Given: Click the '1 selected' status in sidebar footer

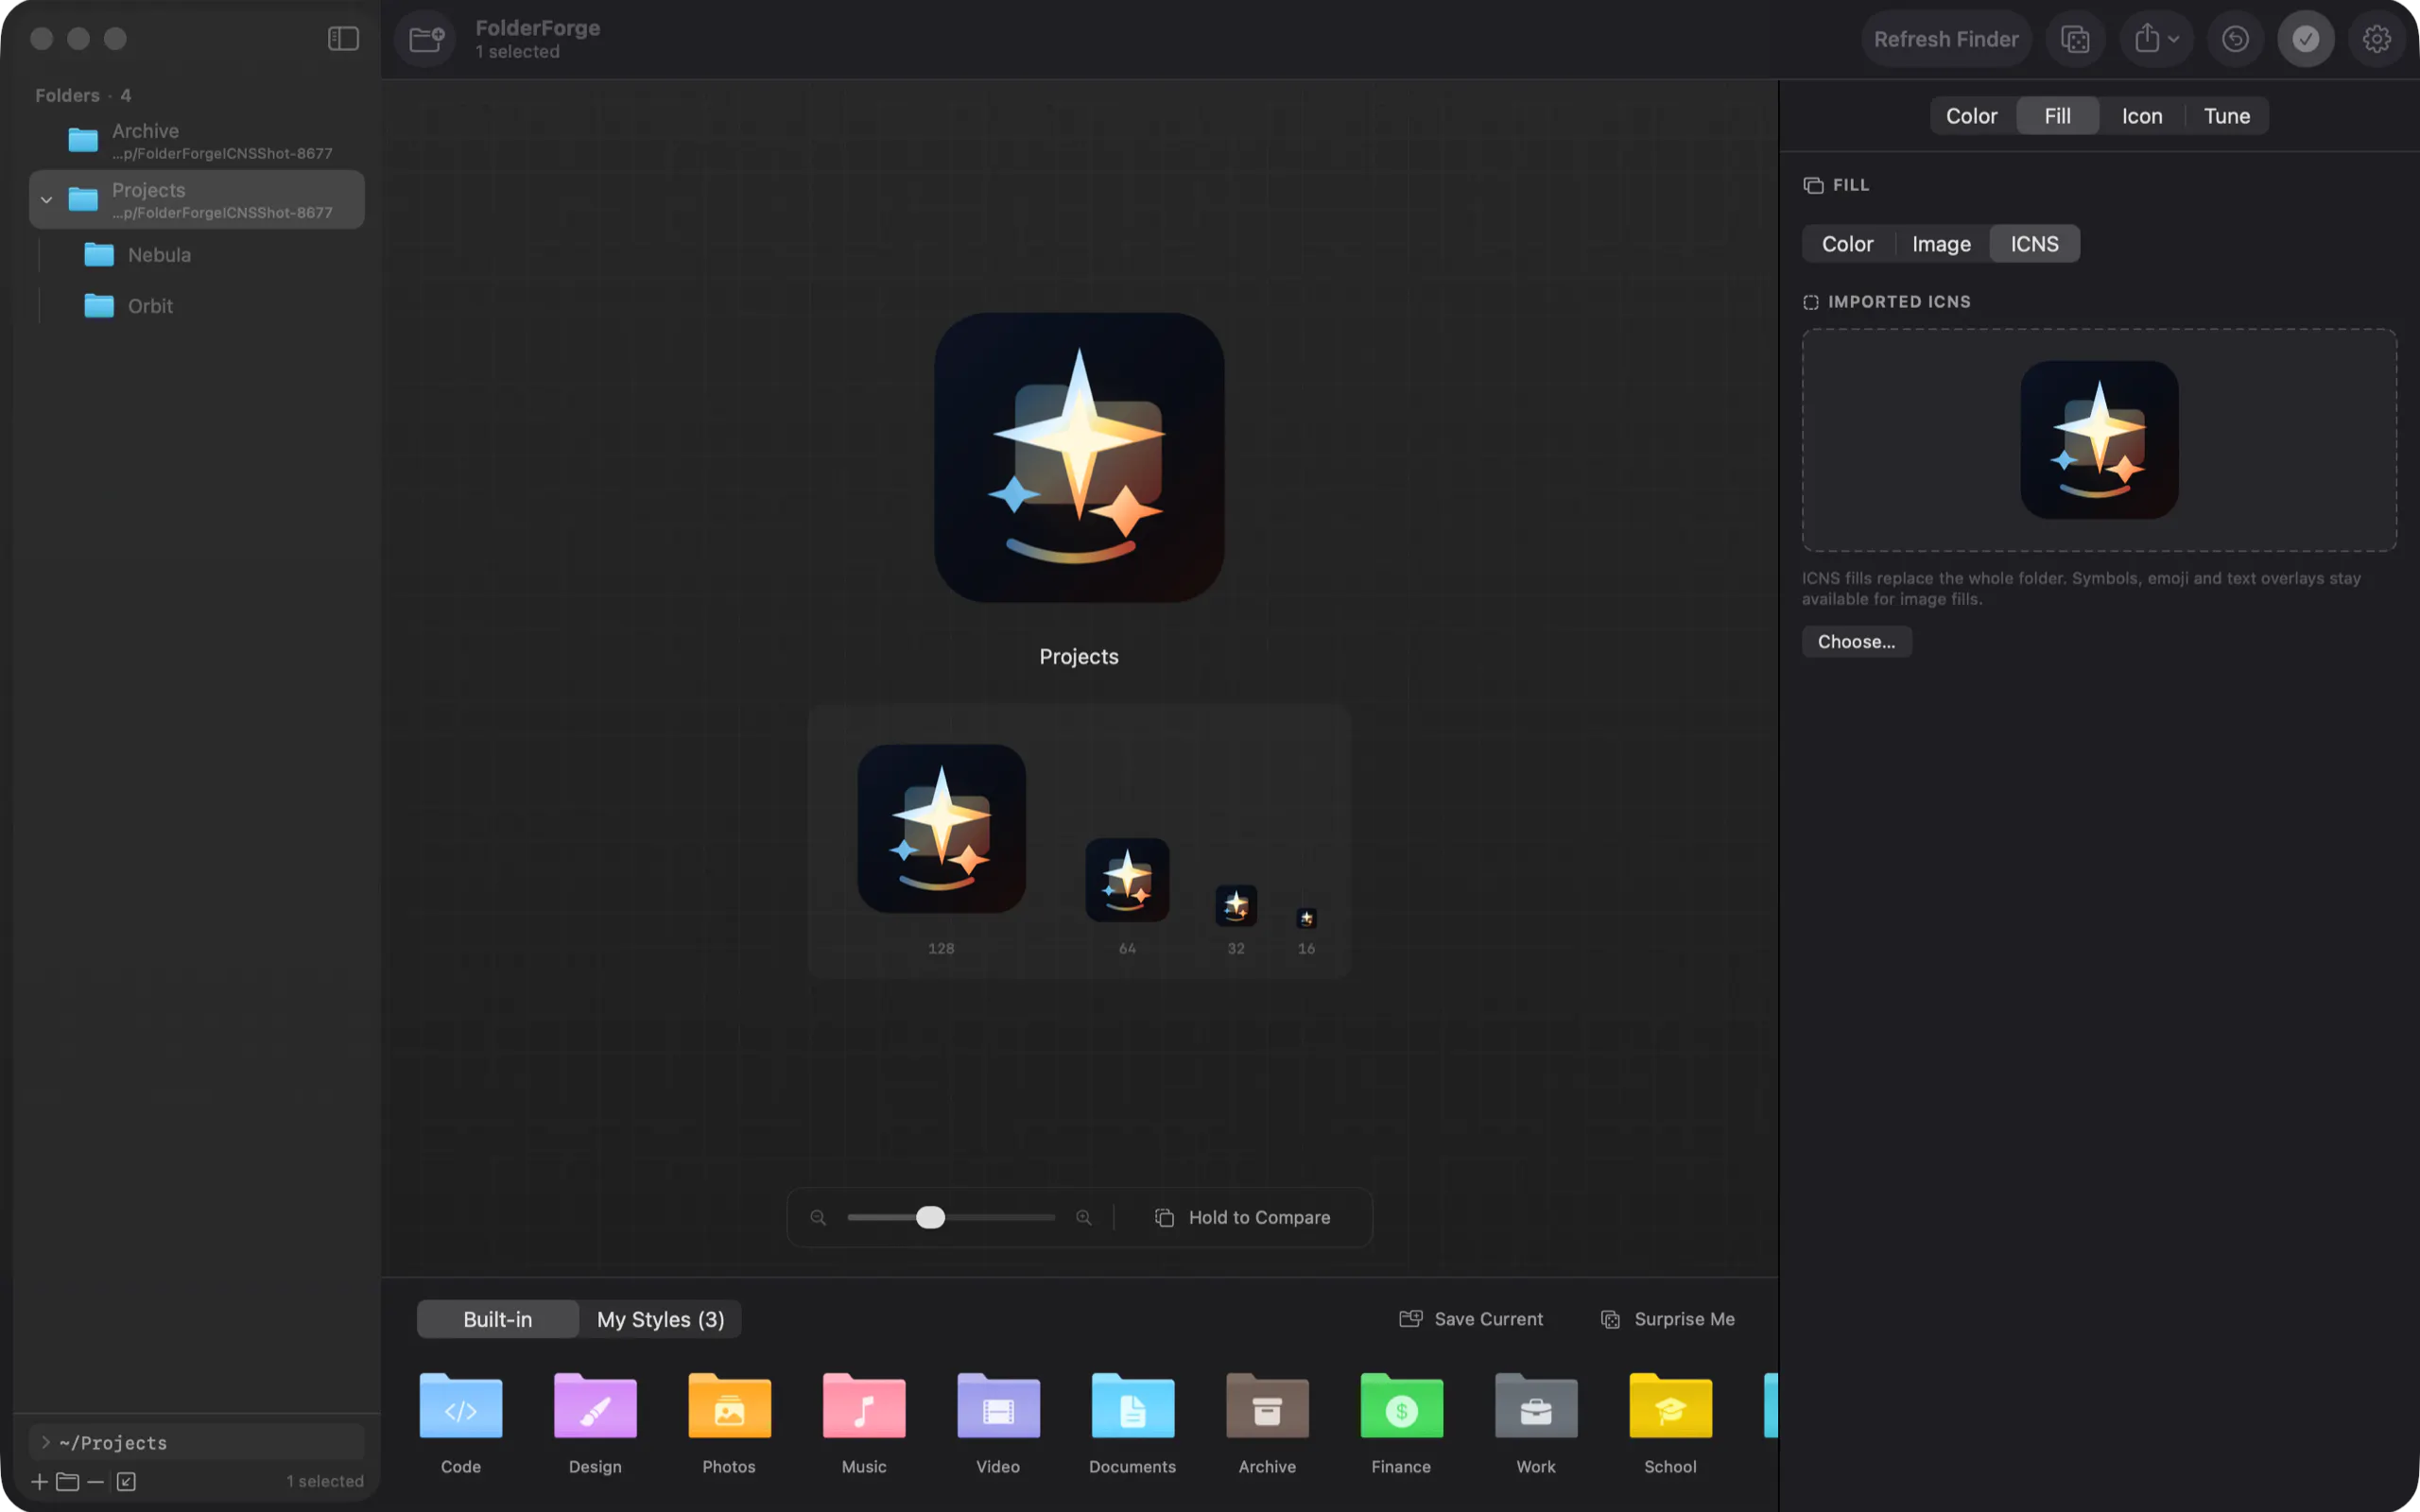Looking at the screenshot, I should [325, 1481].
